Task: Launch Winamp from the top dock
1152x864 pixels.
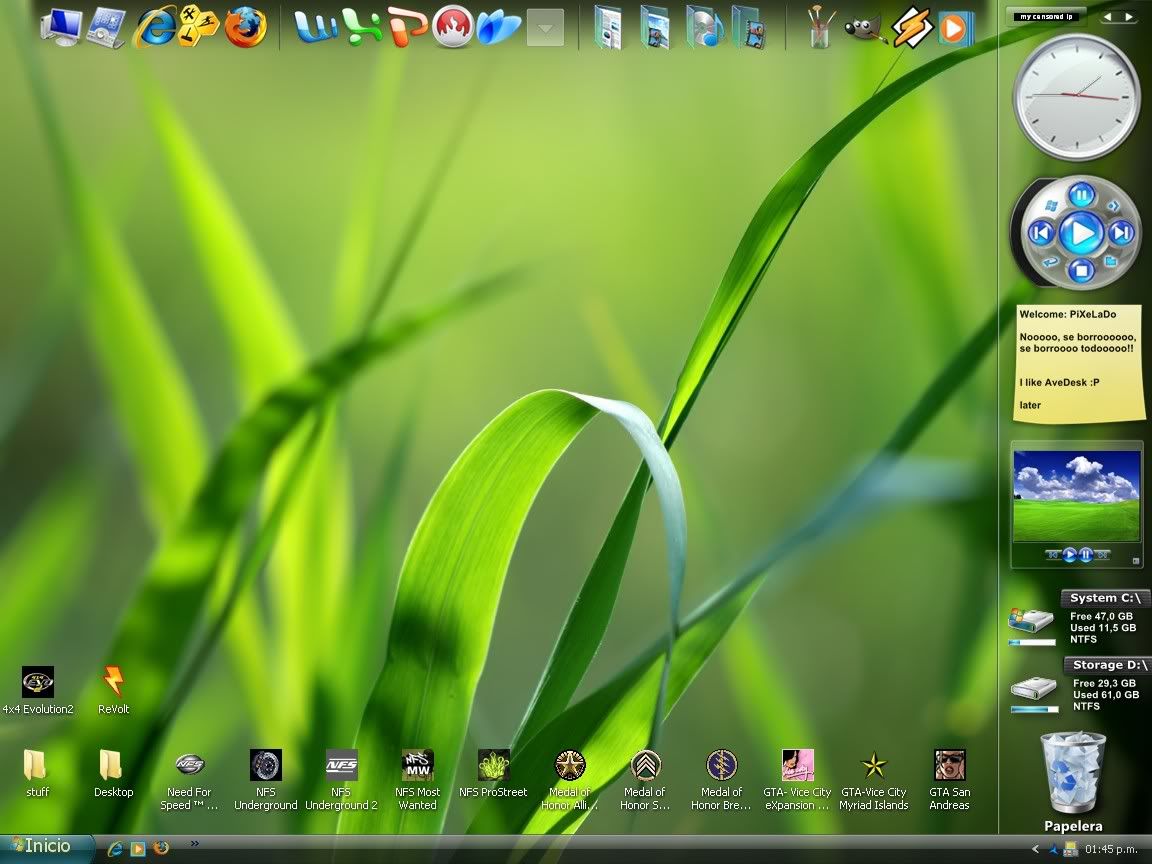Action: tap(911, 27)
